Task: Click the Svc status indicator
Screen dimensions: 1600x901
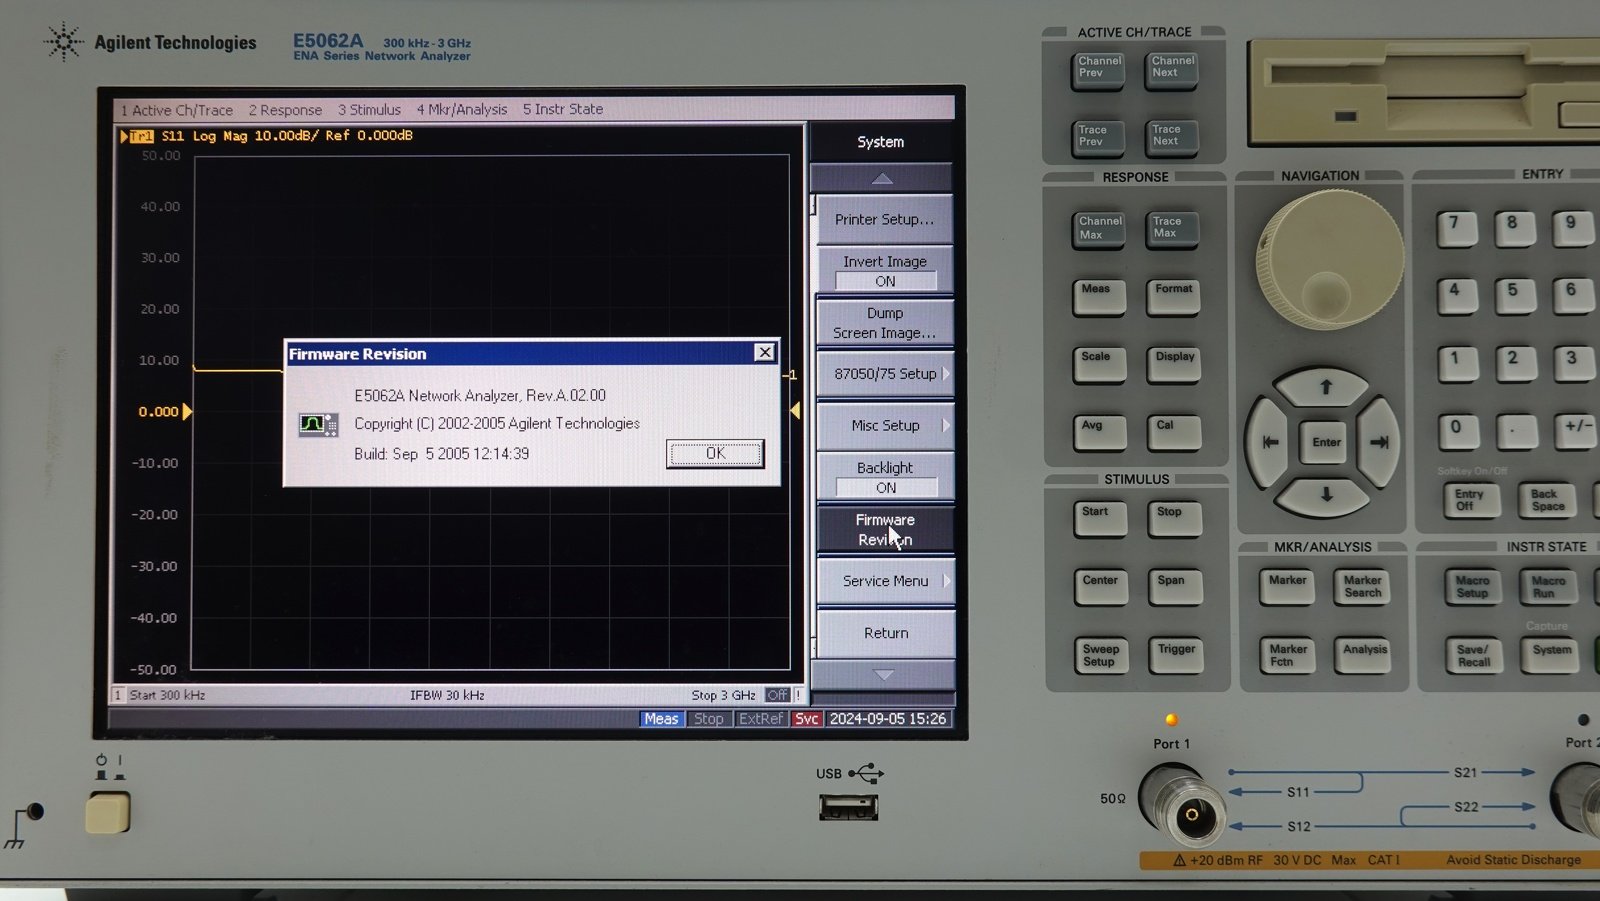Action: pyautogui.click(x=806, y=719)
